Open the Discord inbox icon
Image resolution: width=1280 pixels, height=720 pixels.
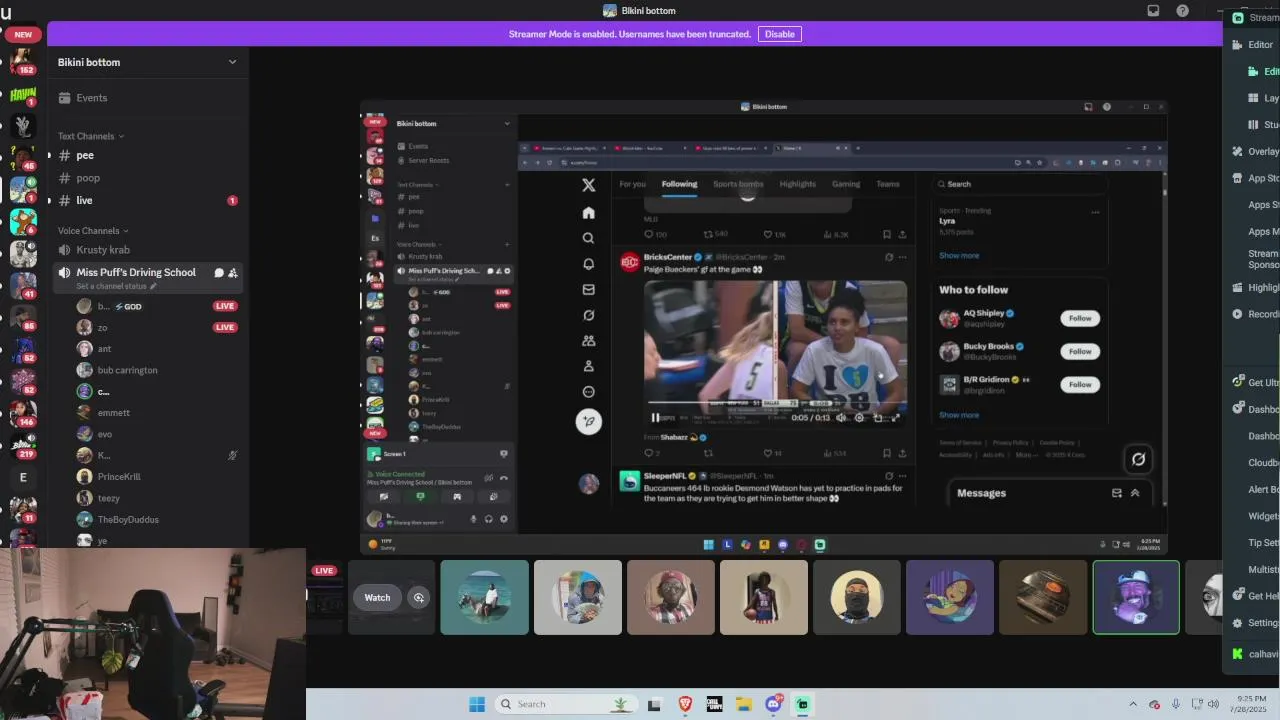1153,11
